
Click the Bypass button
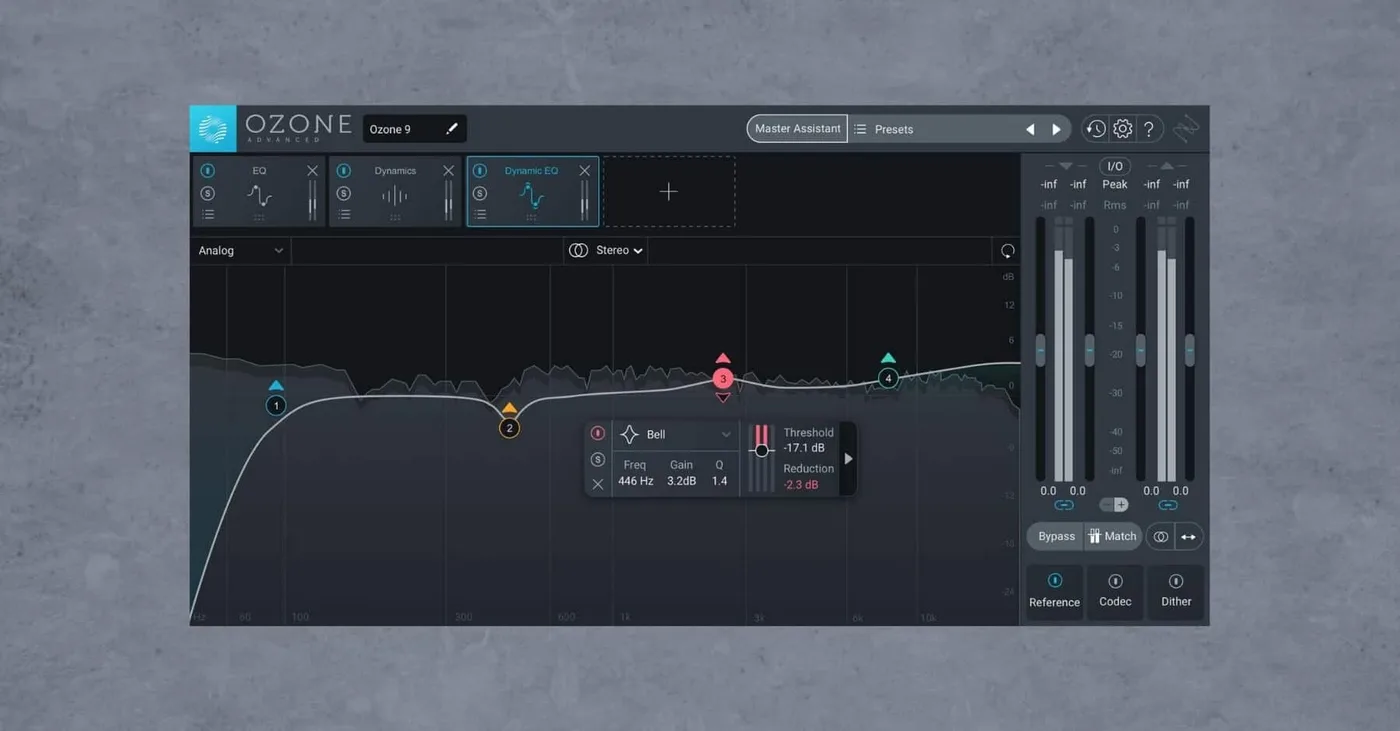(x=1056, y=537)
